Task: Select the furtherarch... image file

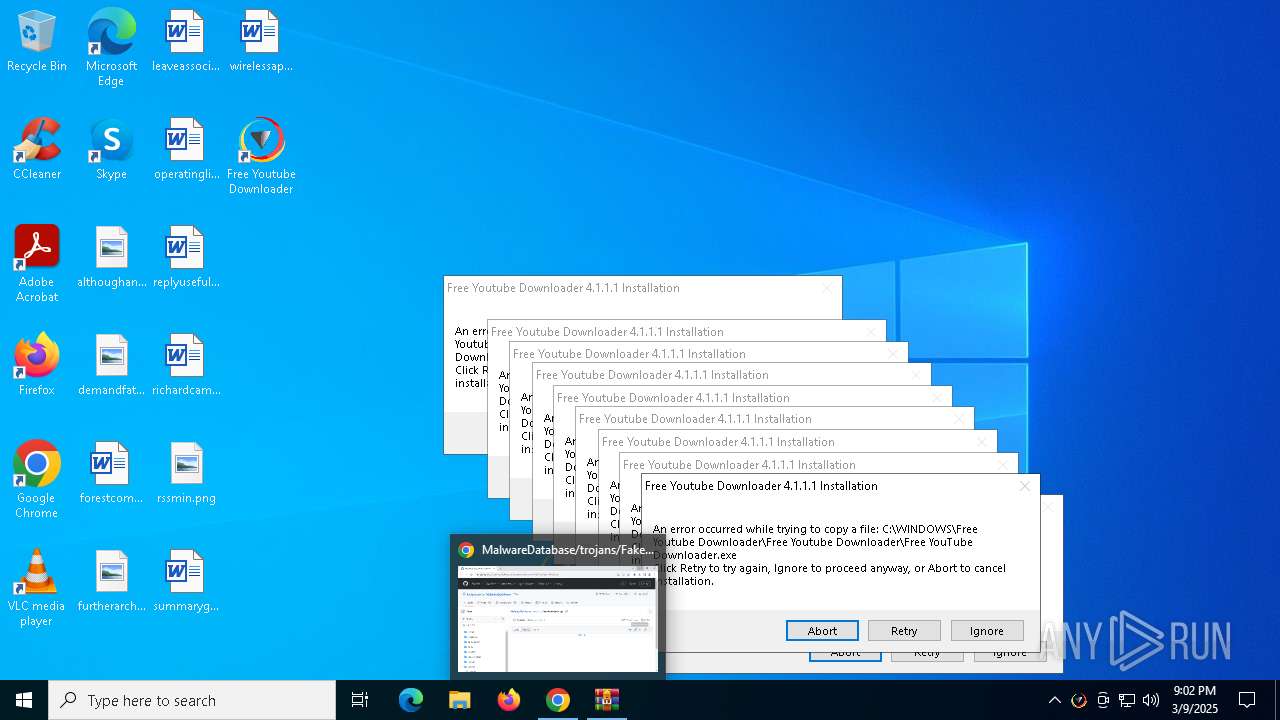Action: pos(111,581)
